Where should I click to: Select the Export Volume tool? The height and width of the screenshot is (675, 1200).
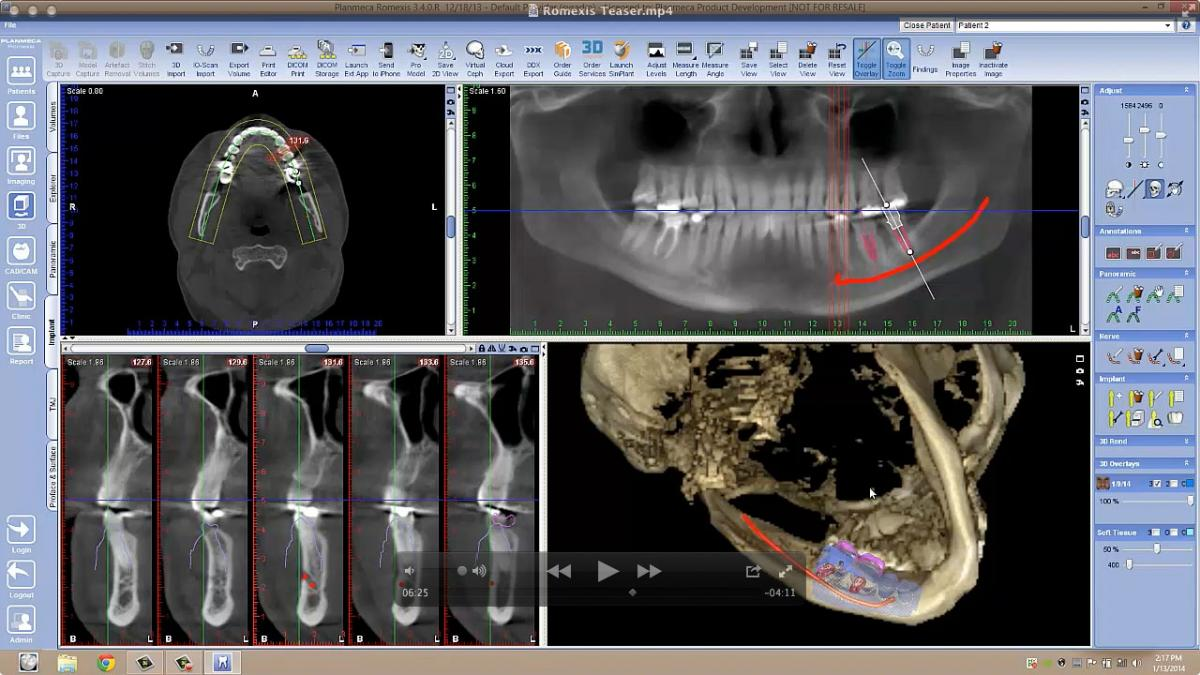point(239,59)
